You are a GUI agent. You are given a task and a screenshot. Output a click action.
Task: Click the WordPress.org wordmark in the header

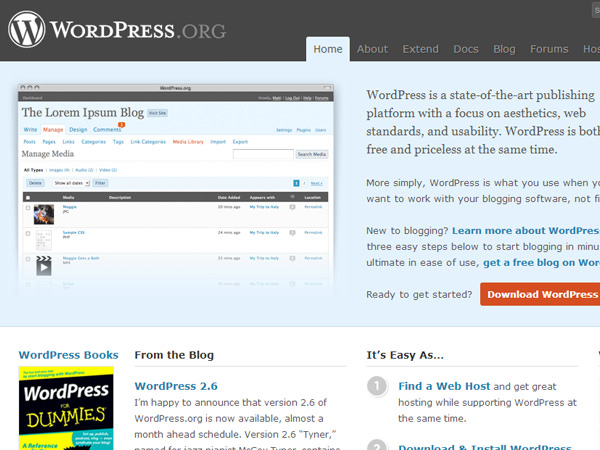click(138, 30)
